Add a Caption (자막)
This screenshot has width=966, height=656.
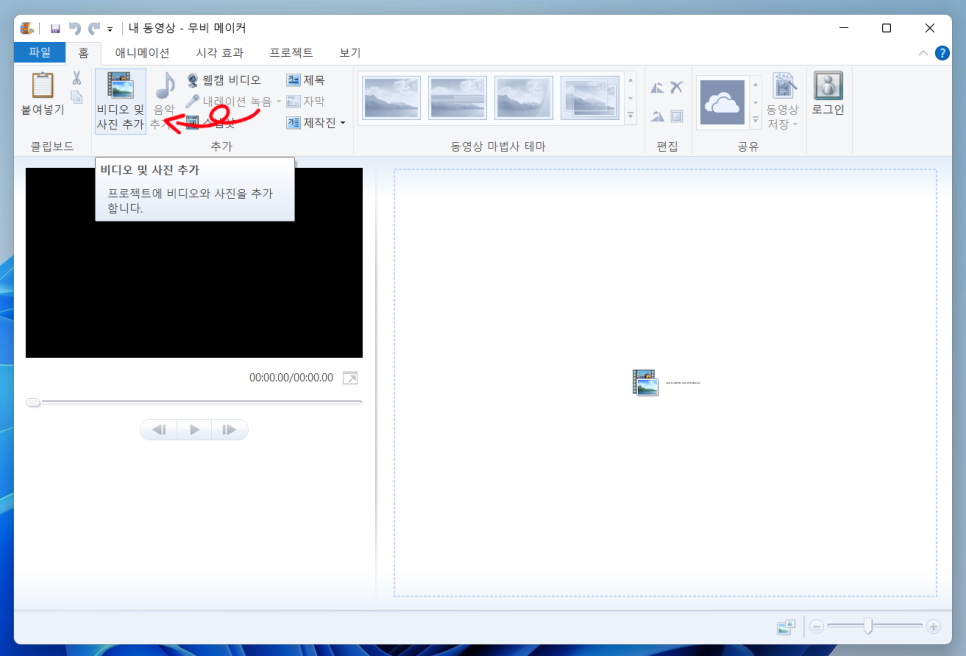point(306,101)
